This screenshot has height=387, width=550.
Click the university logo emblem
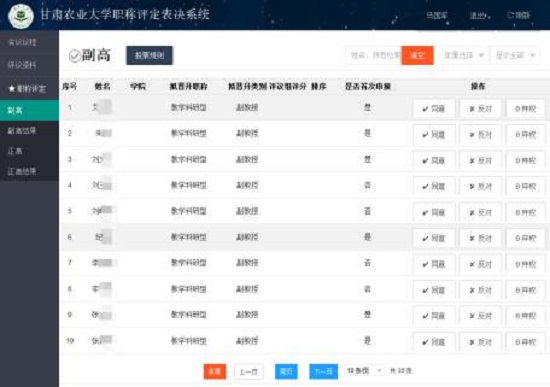point(21,16)
